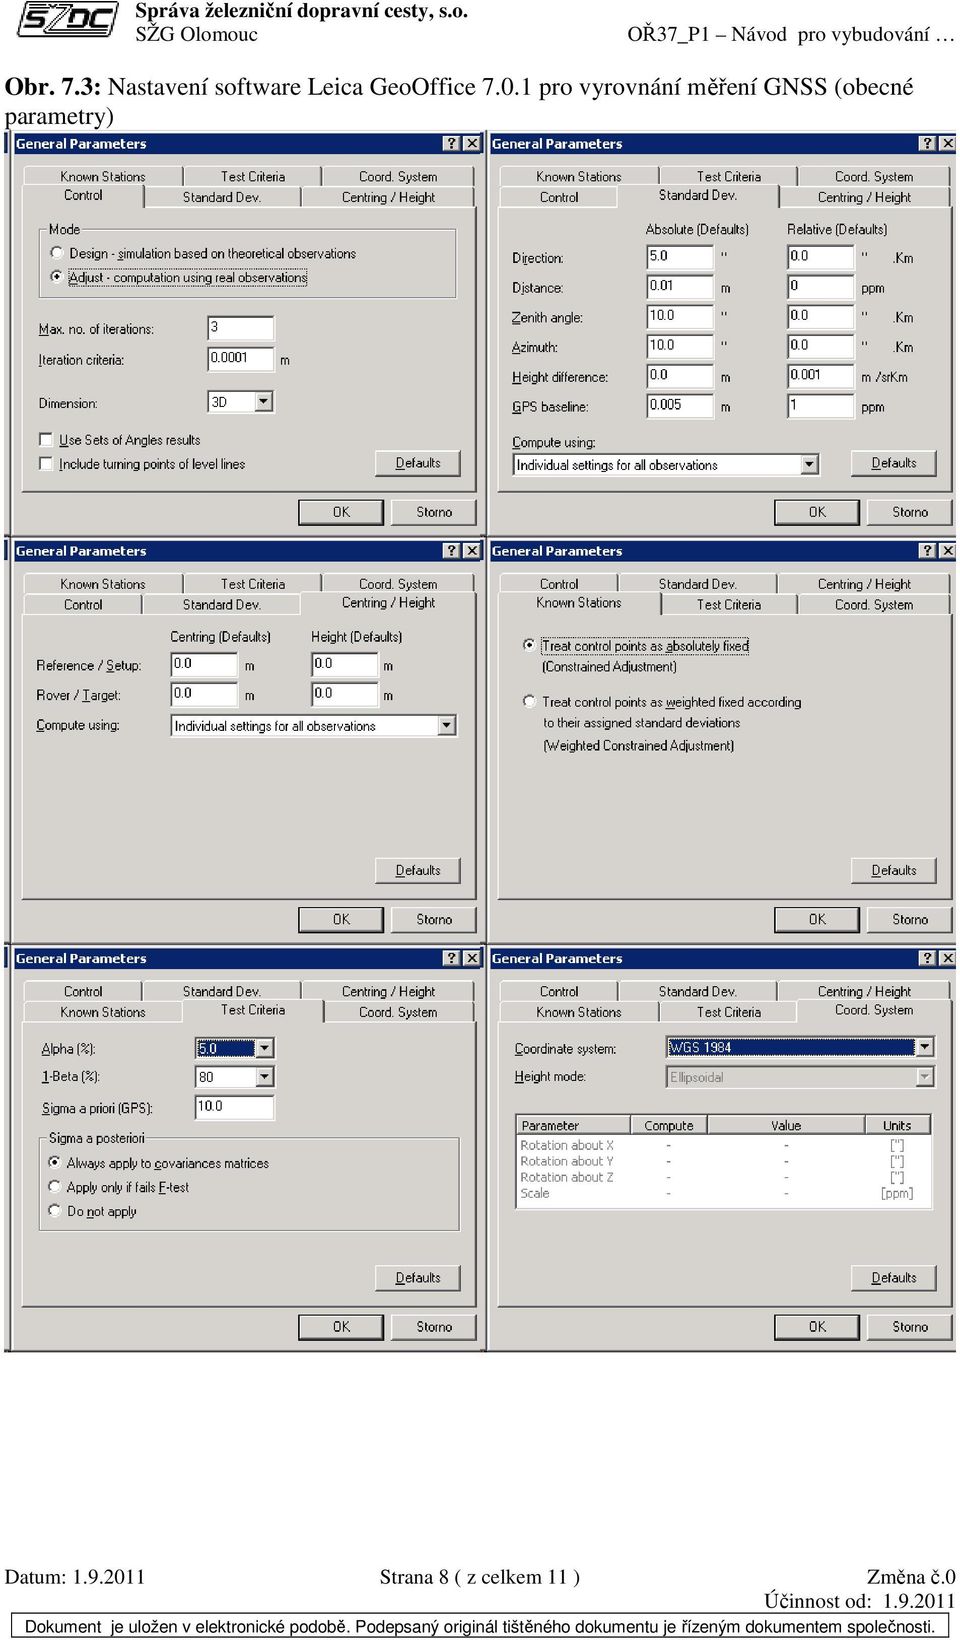Click absolute Azimuth field
The width and height of the screenshot is (960, 1640).
[680, 347]
